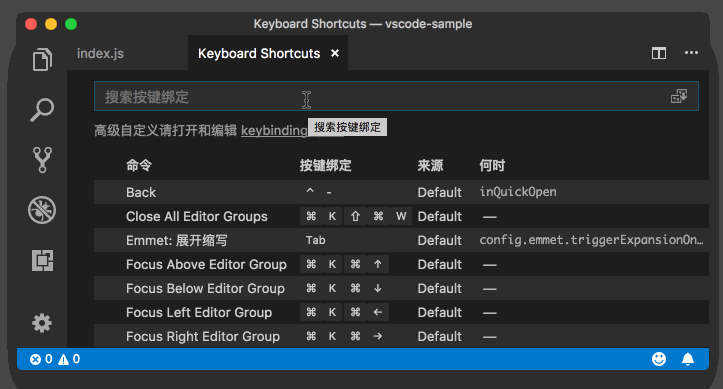This screenshot has width=723, height=389.
Task: Click the Tab keybinding for Emmet
Action: tap(315, 240)
